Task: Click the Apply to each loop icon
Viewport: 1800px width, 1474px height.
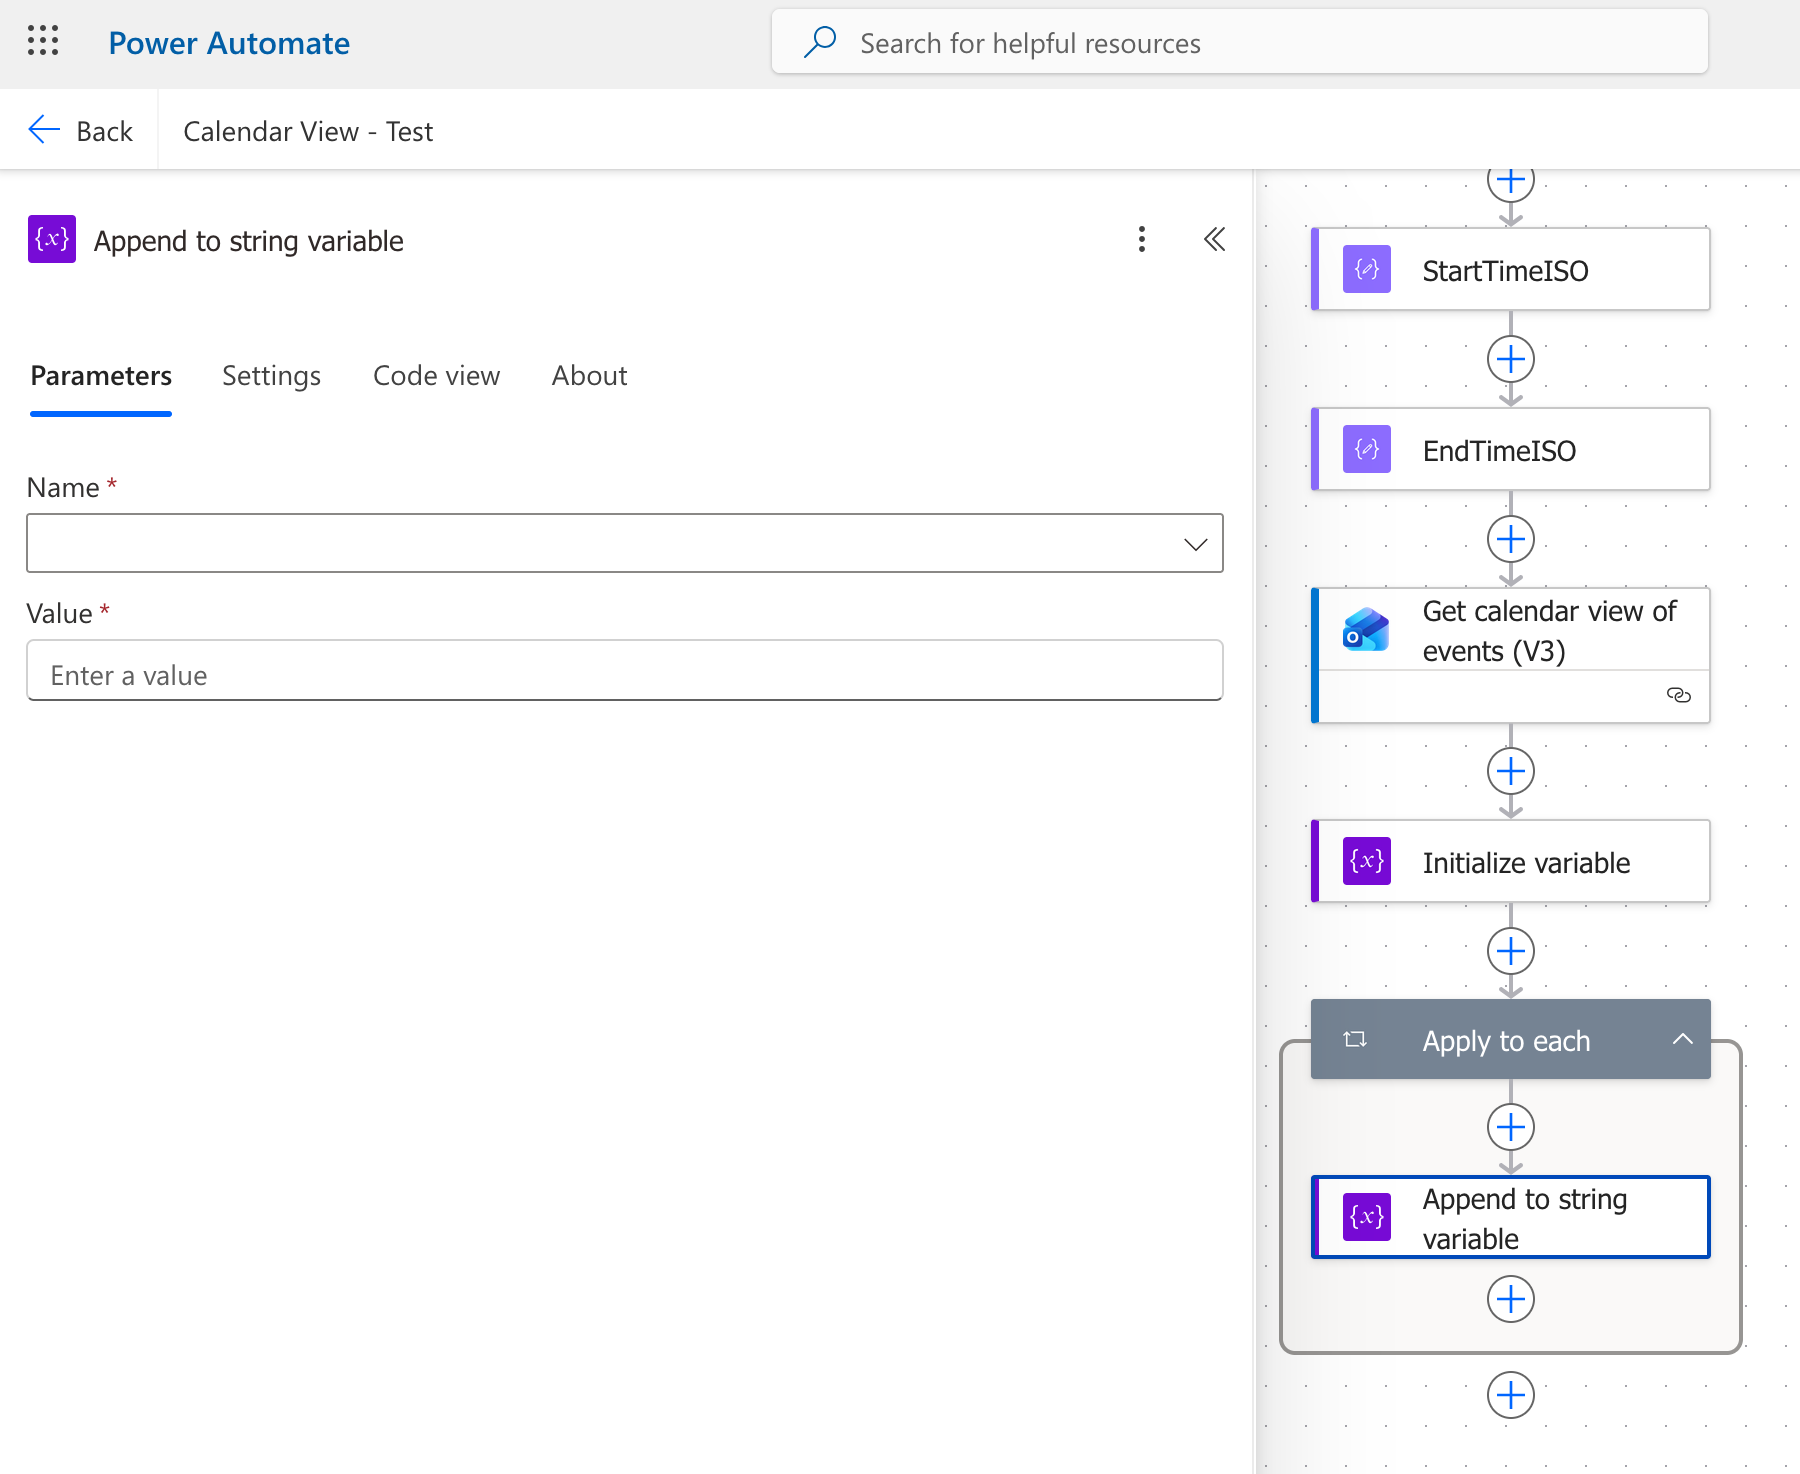Action: coord(1355,1040)
